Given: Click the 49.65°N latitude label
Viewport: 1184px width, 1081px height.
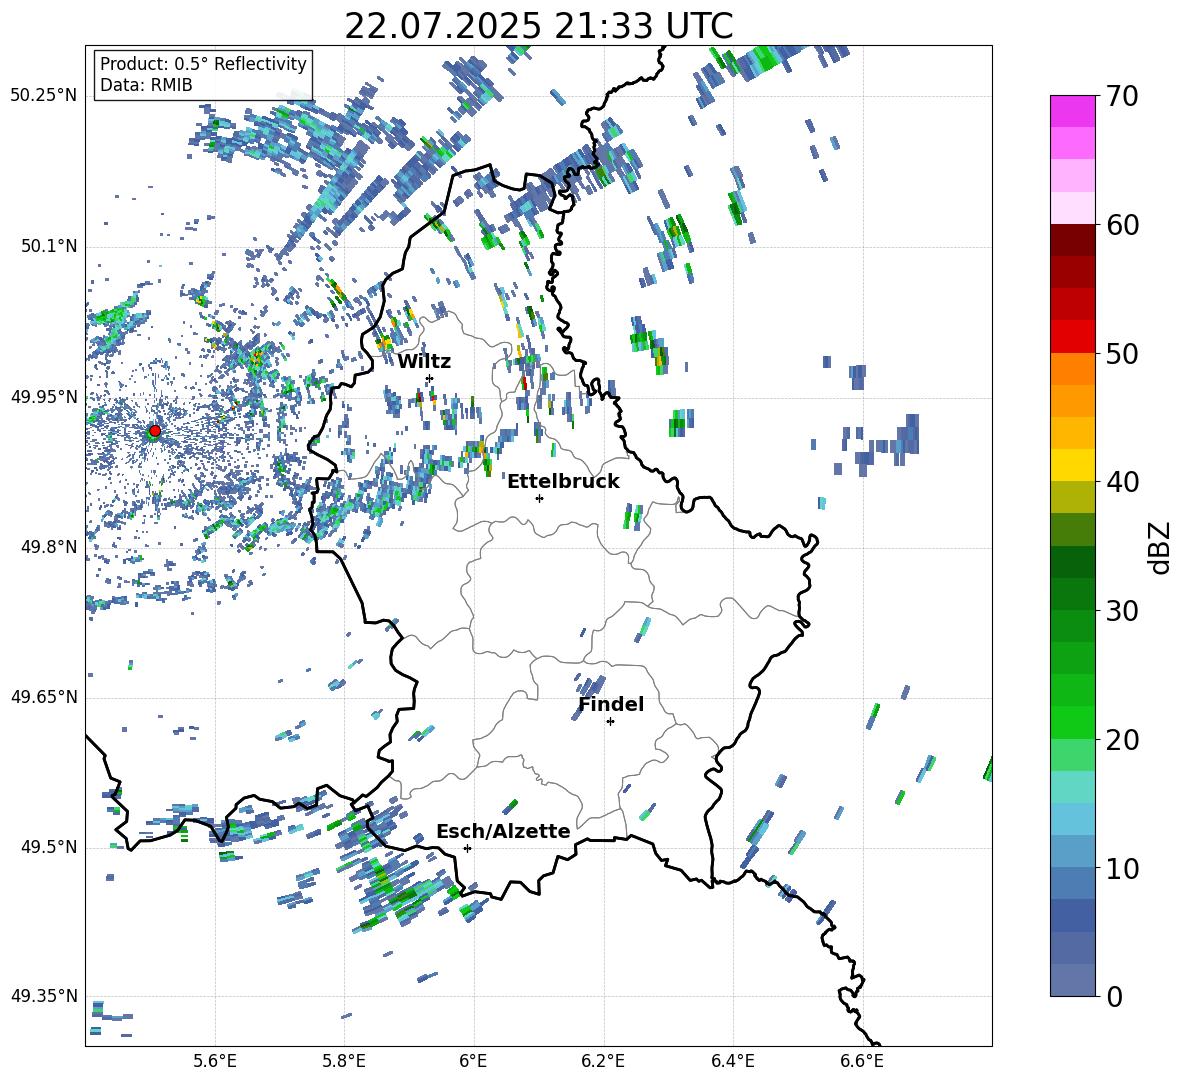Looking at the screenshot, I should [44, 696].
